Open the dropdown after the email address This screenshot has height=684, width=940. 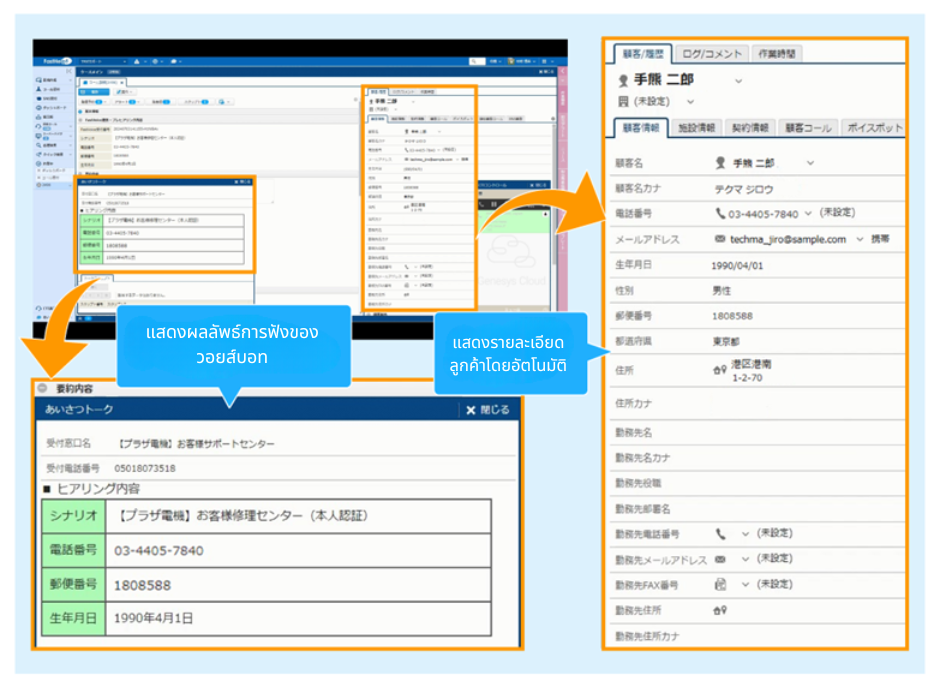(858, 240)
